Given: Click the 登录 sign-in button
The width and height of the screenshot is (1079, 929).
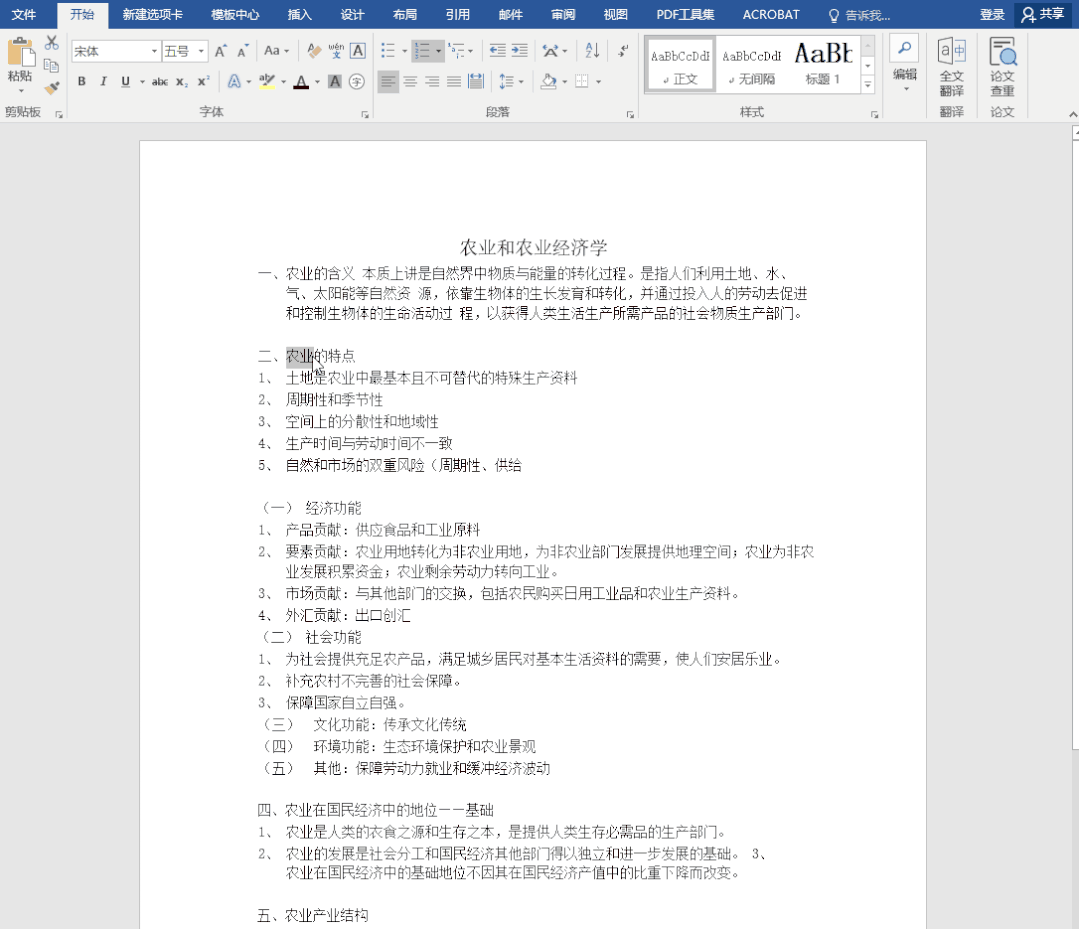Looking at the screenshot, I should pyautogui.click(x=992, y=14).
